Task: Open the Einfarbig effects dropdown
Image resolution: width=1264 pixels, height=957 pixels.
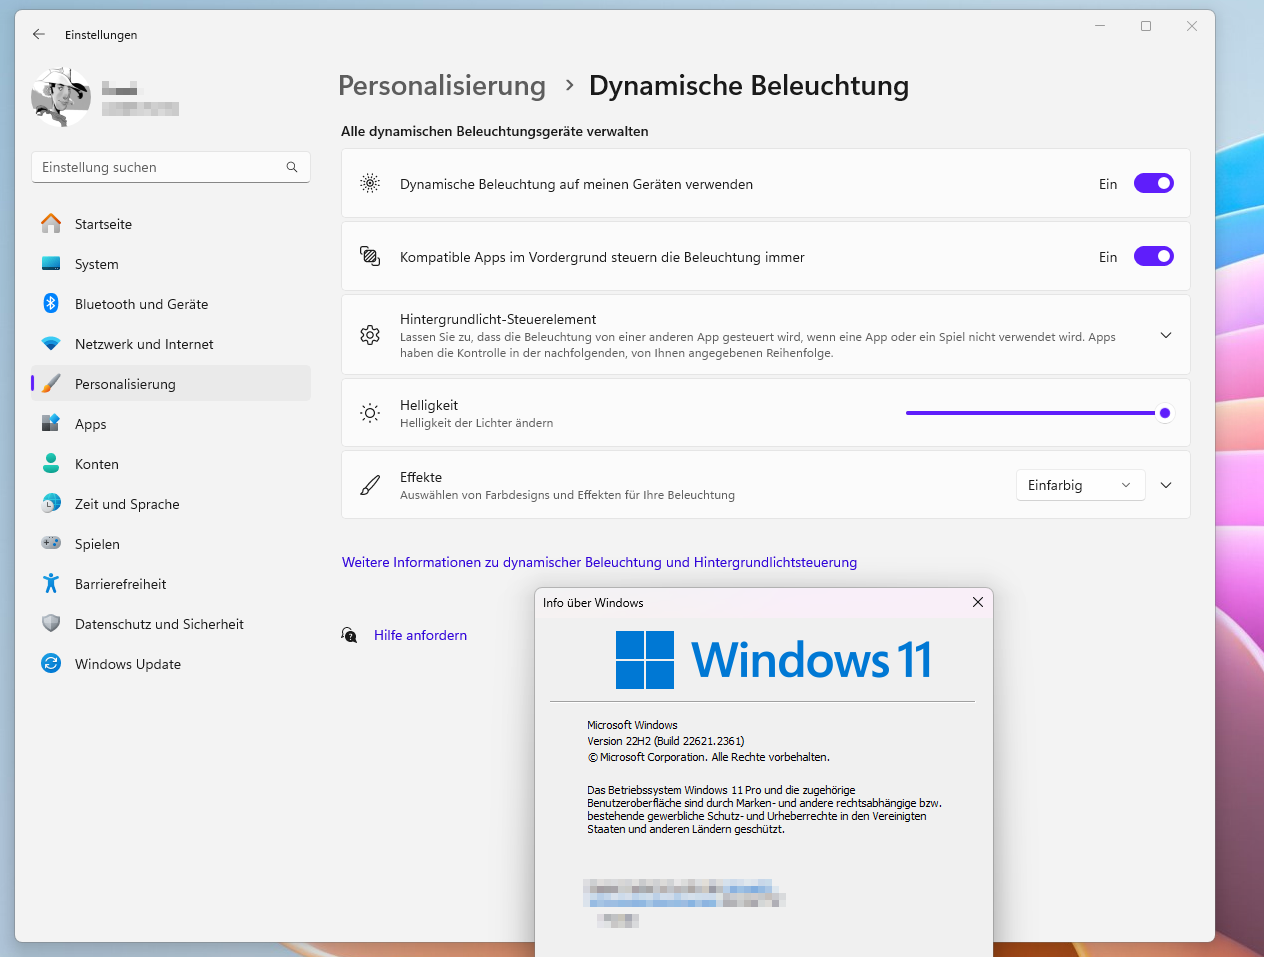Action: pyautogui.click(x=1080, y=485)
